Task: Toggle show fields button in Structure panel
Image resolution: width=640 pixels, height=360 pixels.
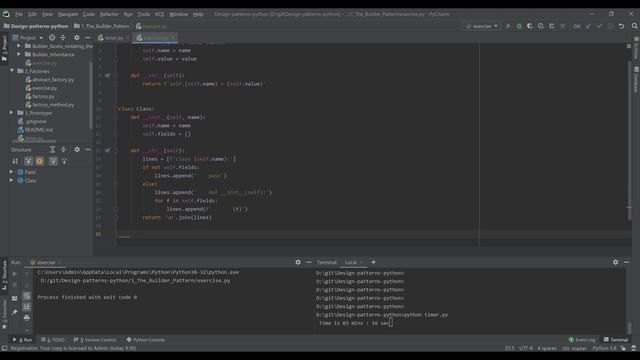Action: [28, 161]
